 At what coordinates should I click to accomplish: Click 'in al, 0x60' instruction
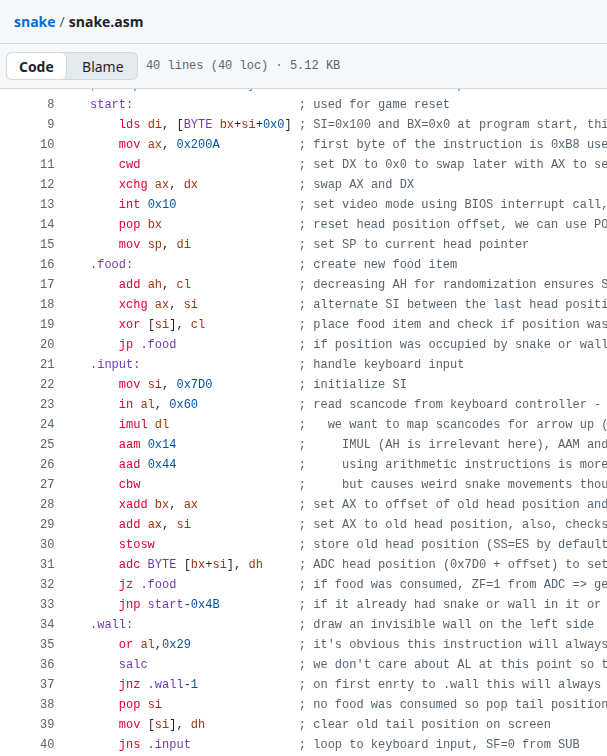pyautogui.click(x=158, y=404)
